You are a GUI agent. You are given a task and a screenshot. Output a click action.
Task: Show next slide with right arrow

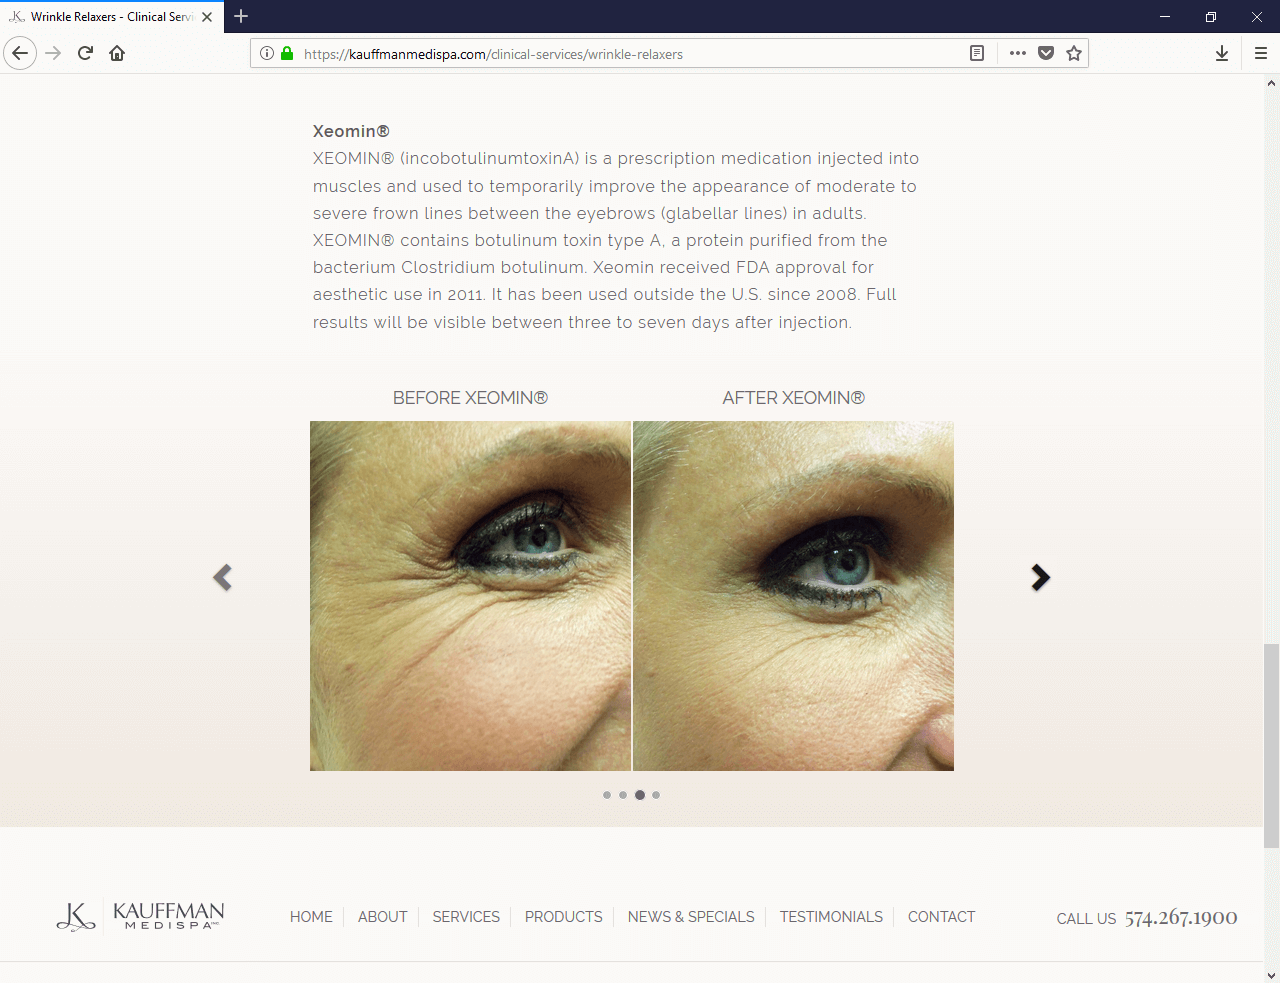[x=1040, y=577]
